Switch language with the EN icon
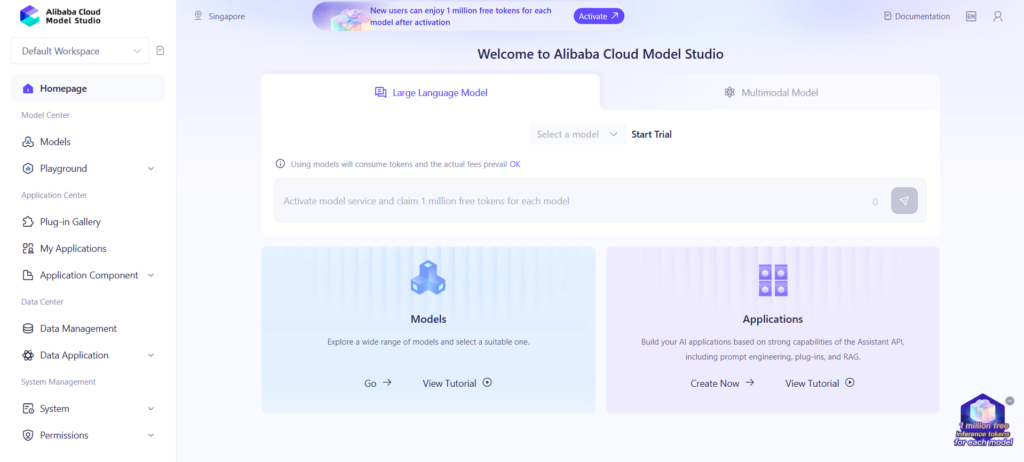1024x462 pixels. [971, 16]
